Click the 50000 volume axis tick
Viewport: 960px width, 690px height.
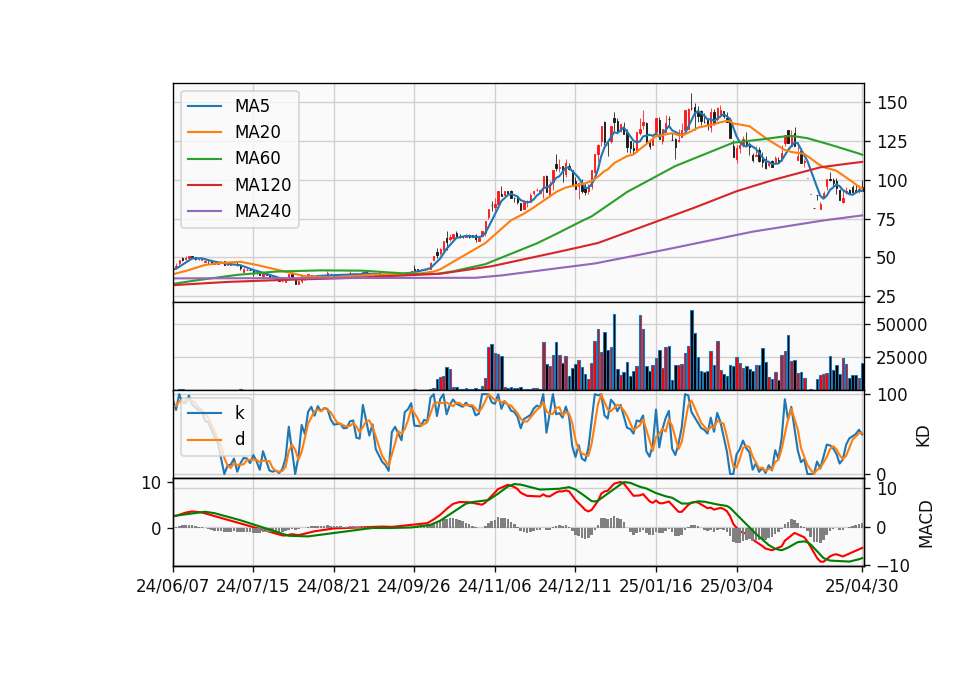click(x=902, y=325)
